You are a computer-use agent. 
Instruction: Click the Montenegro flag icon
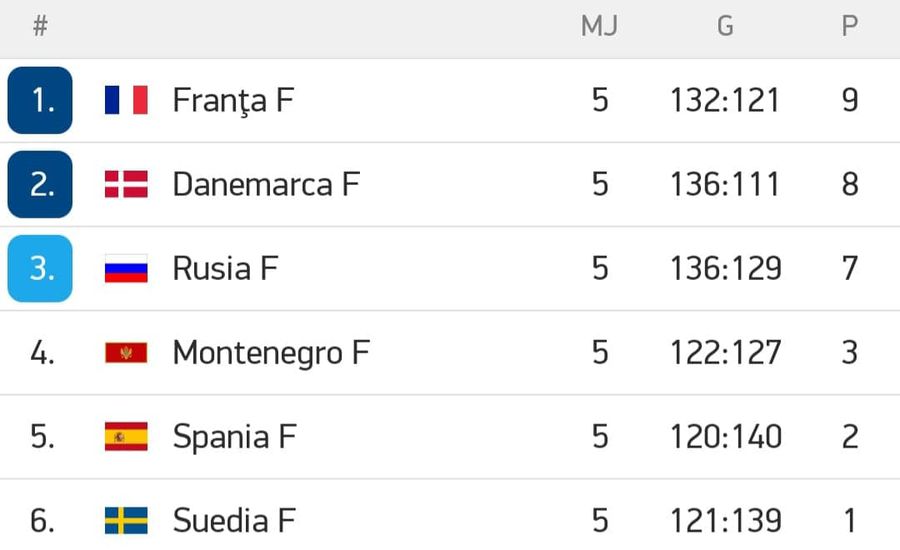point(126,353)
